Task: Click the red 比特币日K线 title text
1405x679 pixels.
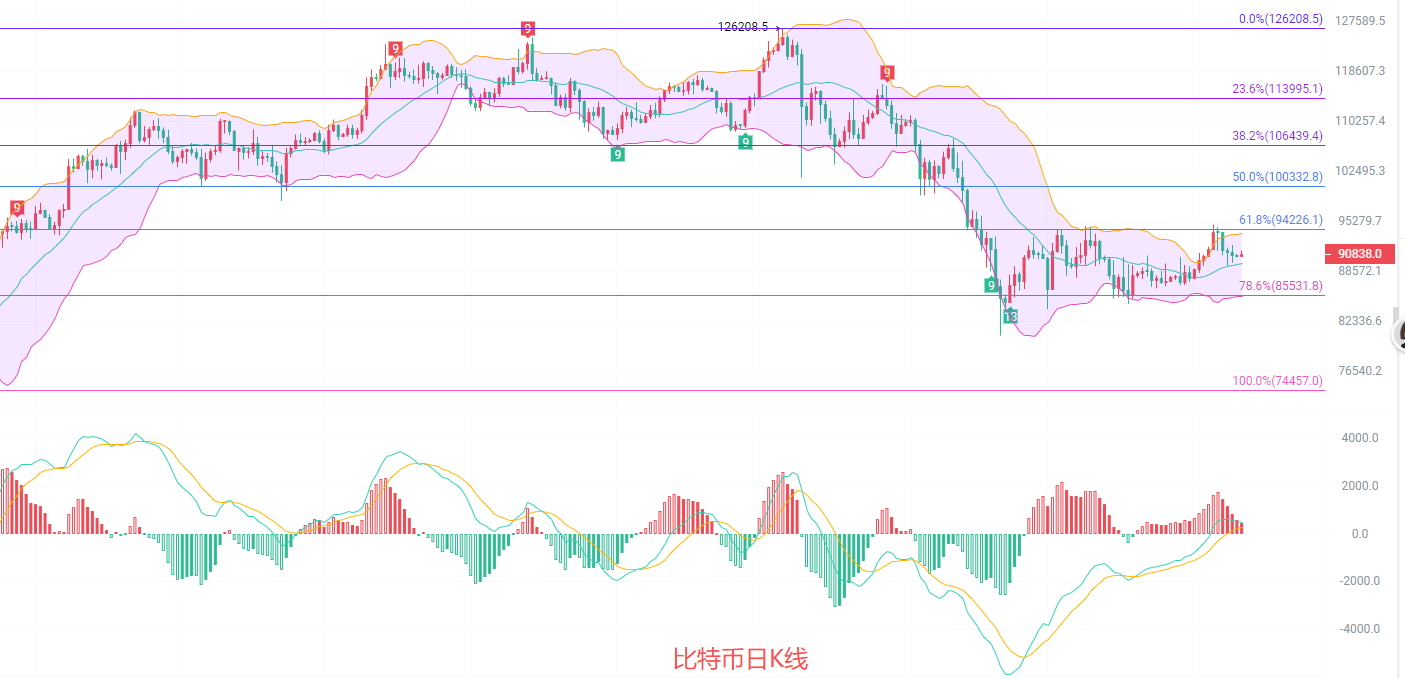Action: click(740, 659)
